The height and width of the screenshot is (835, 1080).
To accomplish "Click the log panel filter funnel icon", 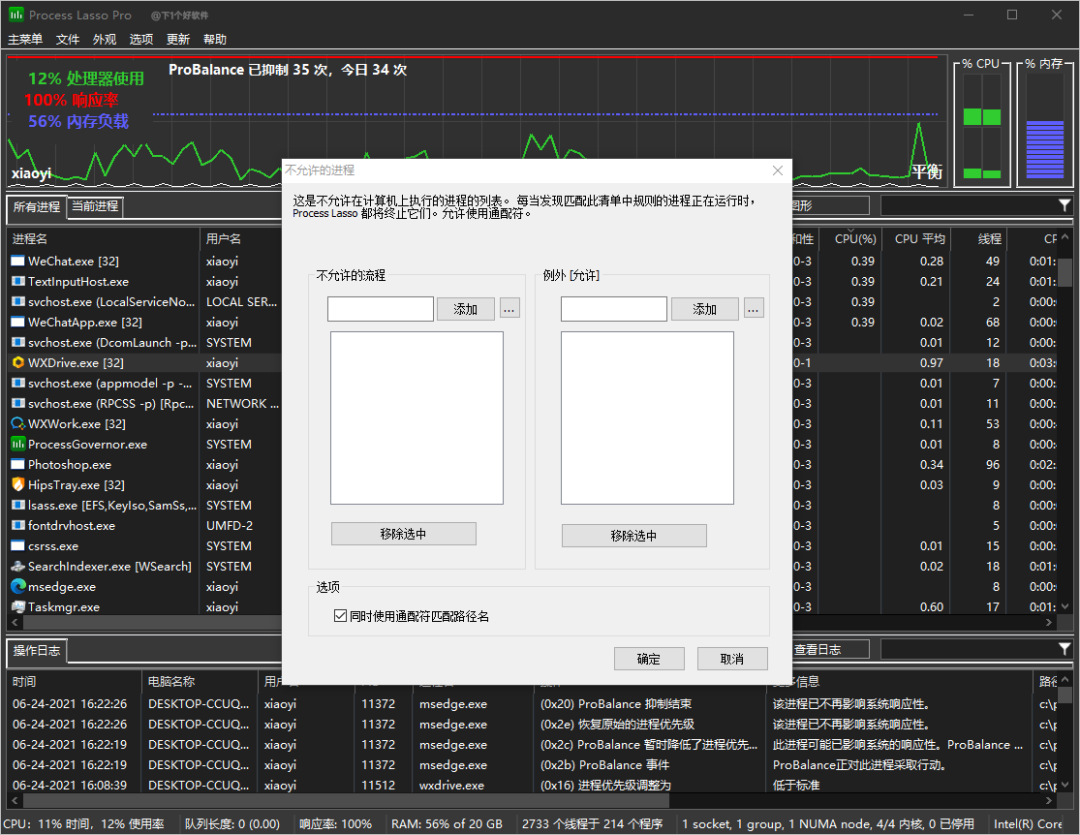I will coord(1064,650).
